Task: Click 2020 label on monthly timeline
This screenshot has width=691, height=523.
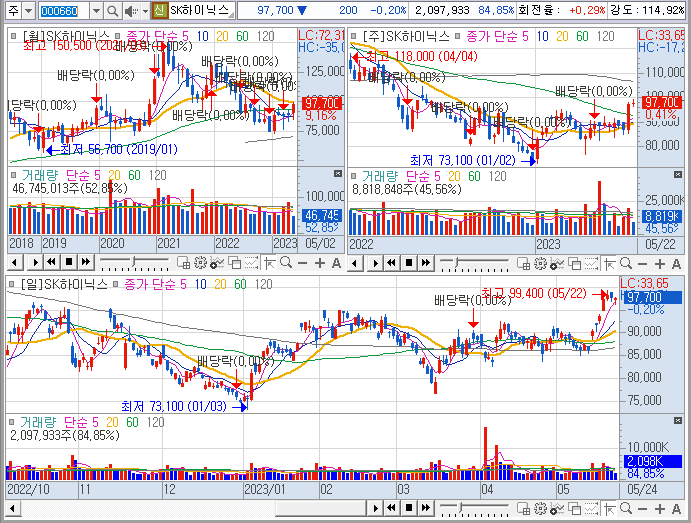Action: tap(112, 244)
